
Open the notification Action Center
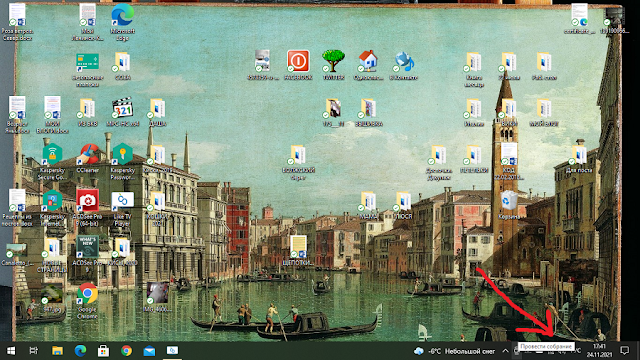tap(624, 351)
